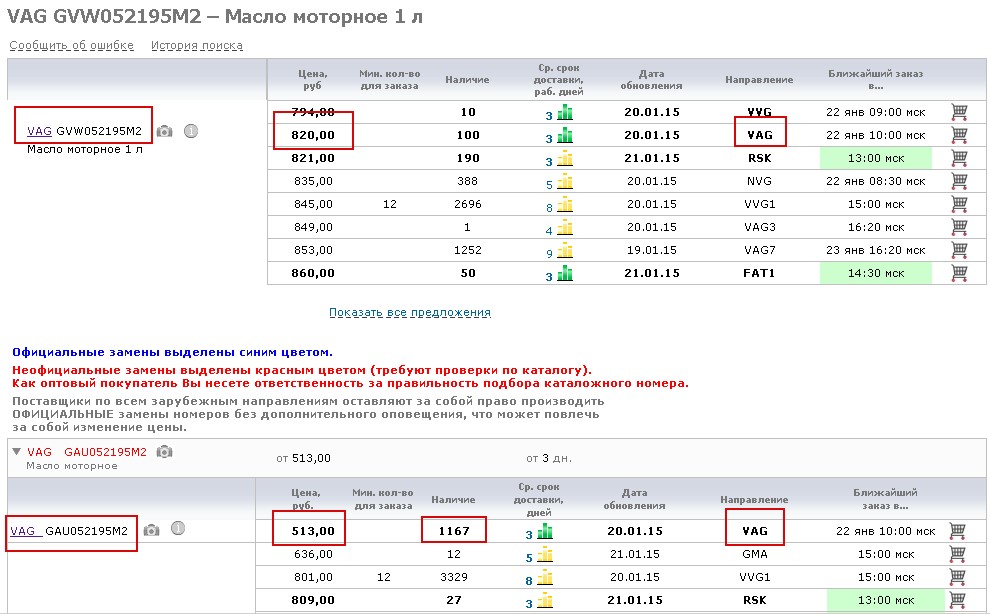Screen dimensions: 990x614
Task: Show delivery stats chart for 853,00 row
Action: point(565,251)
